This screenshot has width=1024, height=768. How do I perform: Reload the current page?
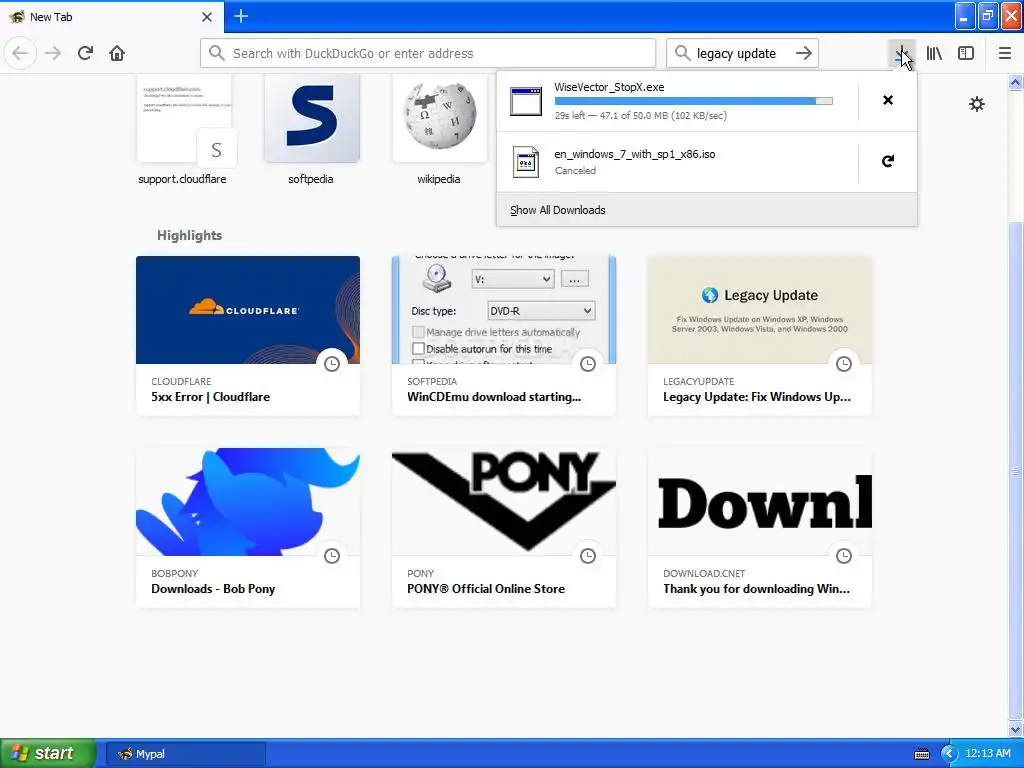(x=85, y=53)
